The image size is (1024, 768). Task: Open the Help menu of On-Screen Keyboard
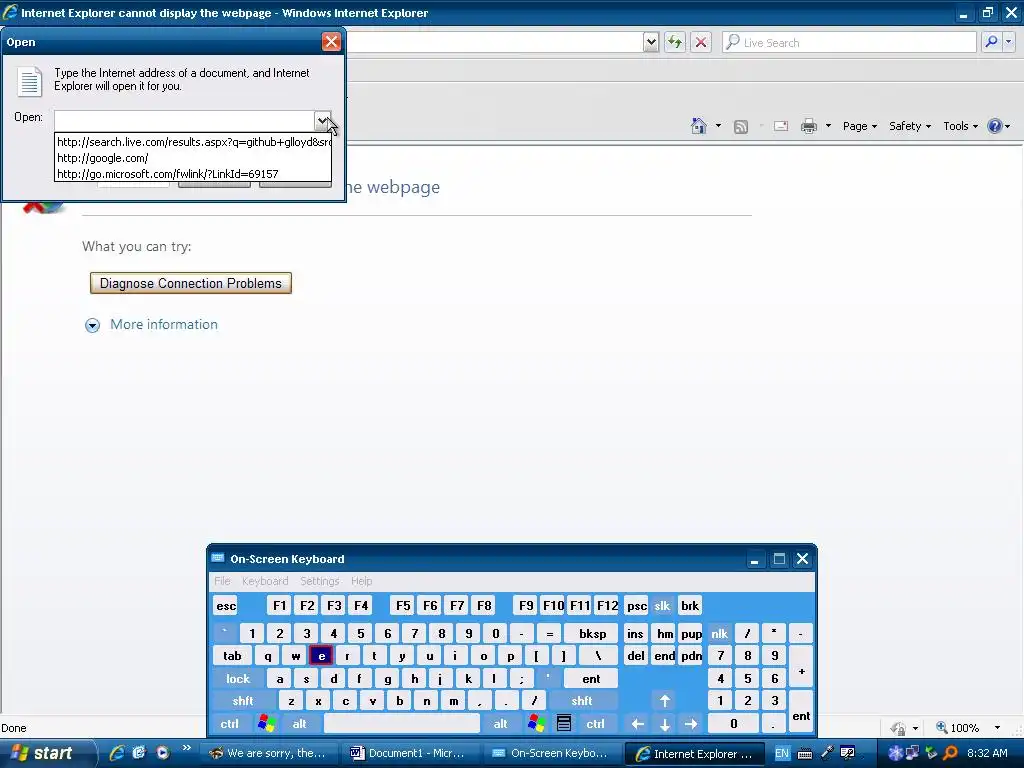pyautogui.click(x=361, y=581)
